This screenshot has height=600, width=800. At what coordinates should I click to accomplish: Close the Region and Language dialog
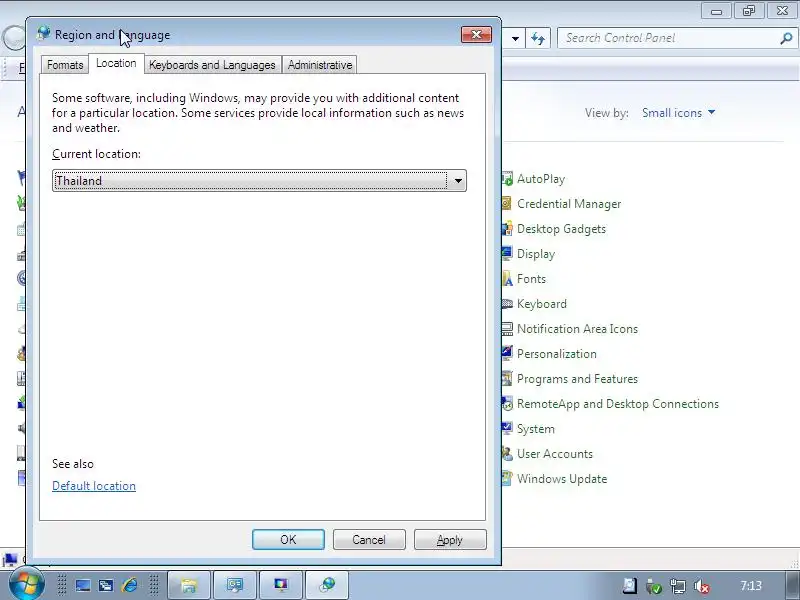[x=476, y=35]
